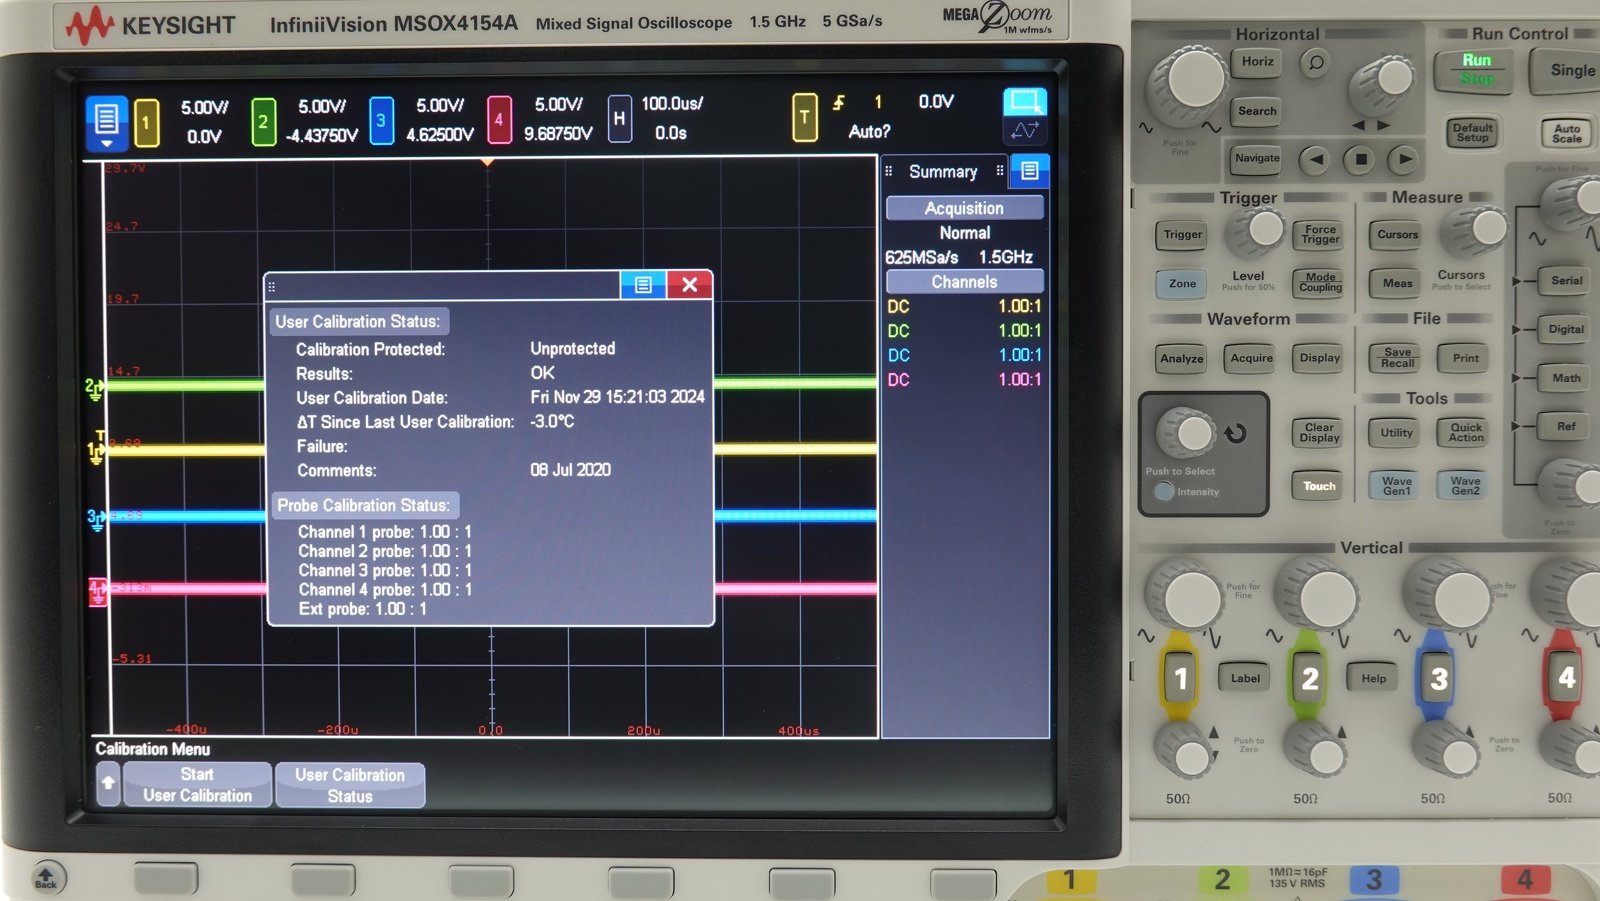Viewport: 1600px width, 901px height.
Task: Click the Cursors measure button
Action: pyautogui.click(x=1397, y=235)
